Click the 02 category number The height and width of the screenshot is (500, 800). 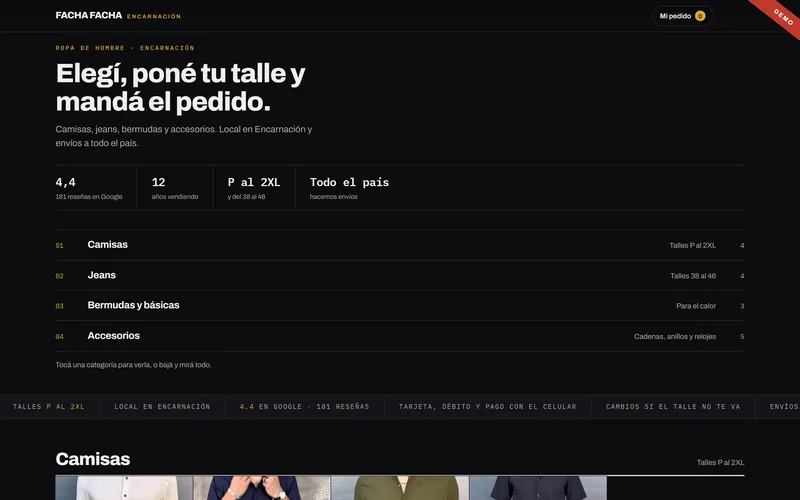pos(60,276)
